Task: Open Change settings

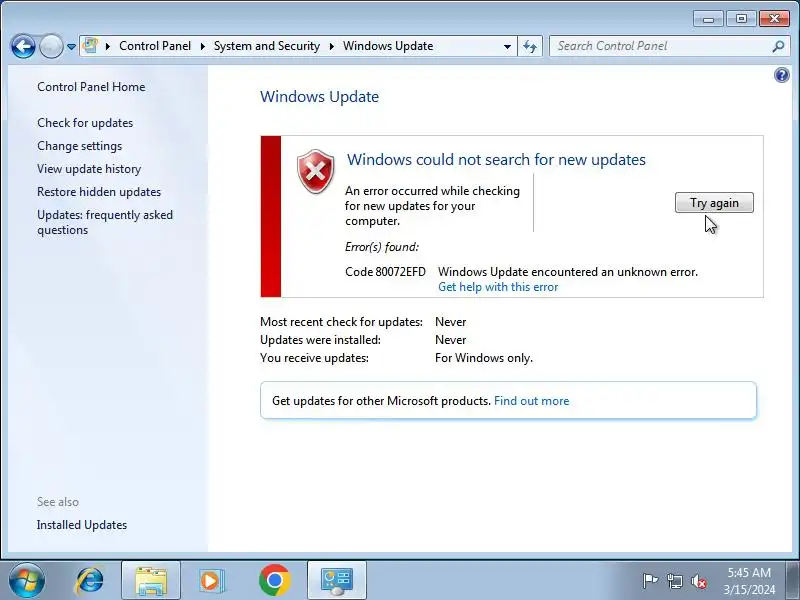Action: (80, 146)
